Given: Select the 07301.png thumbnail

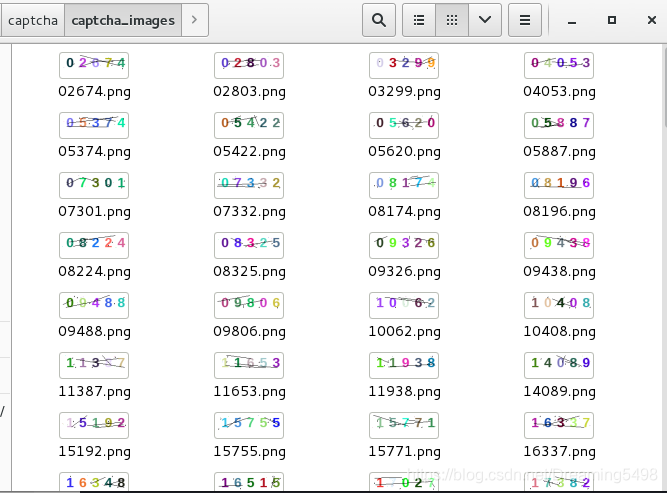Looking at the screenshot, I should (94, 185).
